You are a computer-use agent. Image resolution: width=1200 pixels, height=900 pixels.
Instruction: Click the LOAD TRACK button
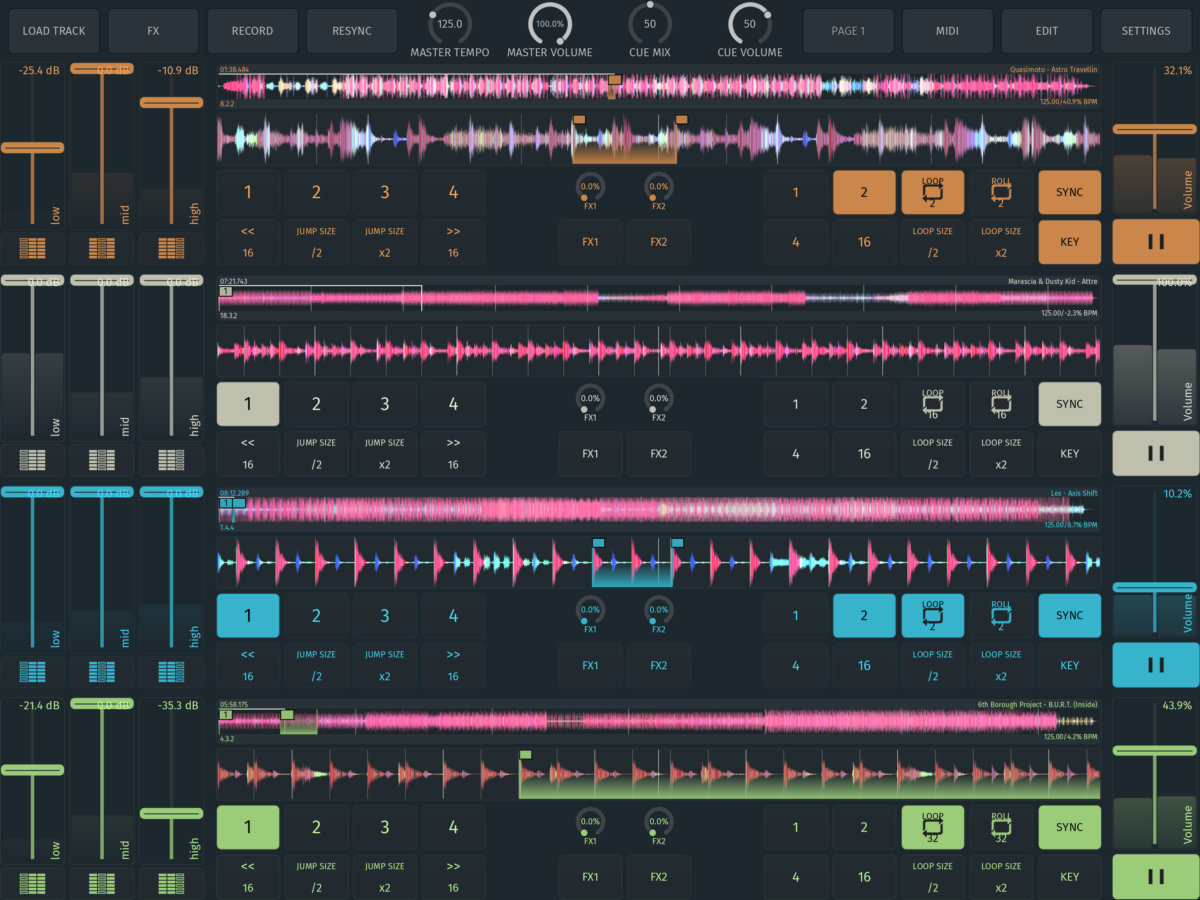[54, 31]
